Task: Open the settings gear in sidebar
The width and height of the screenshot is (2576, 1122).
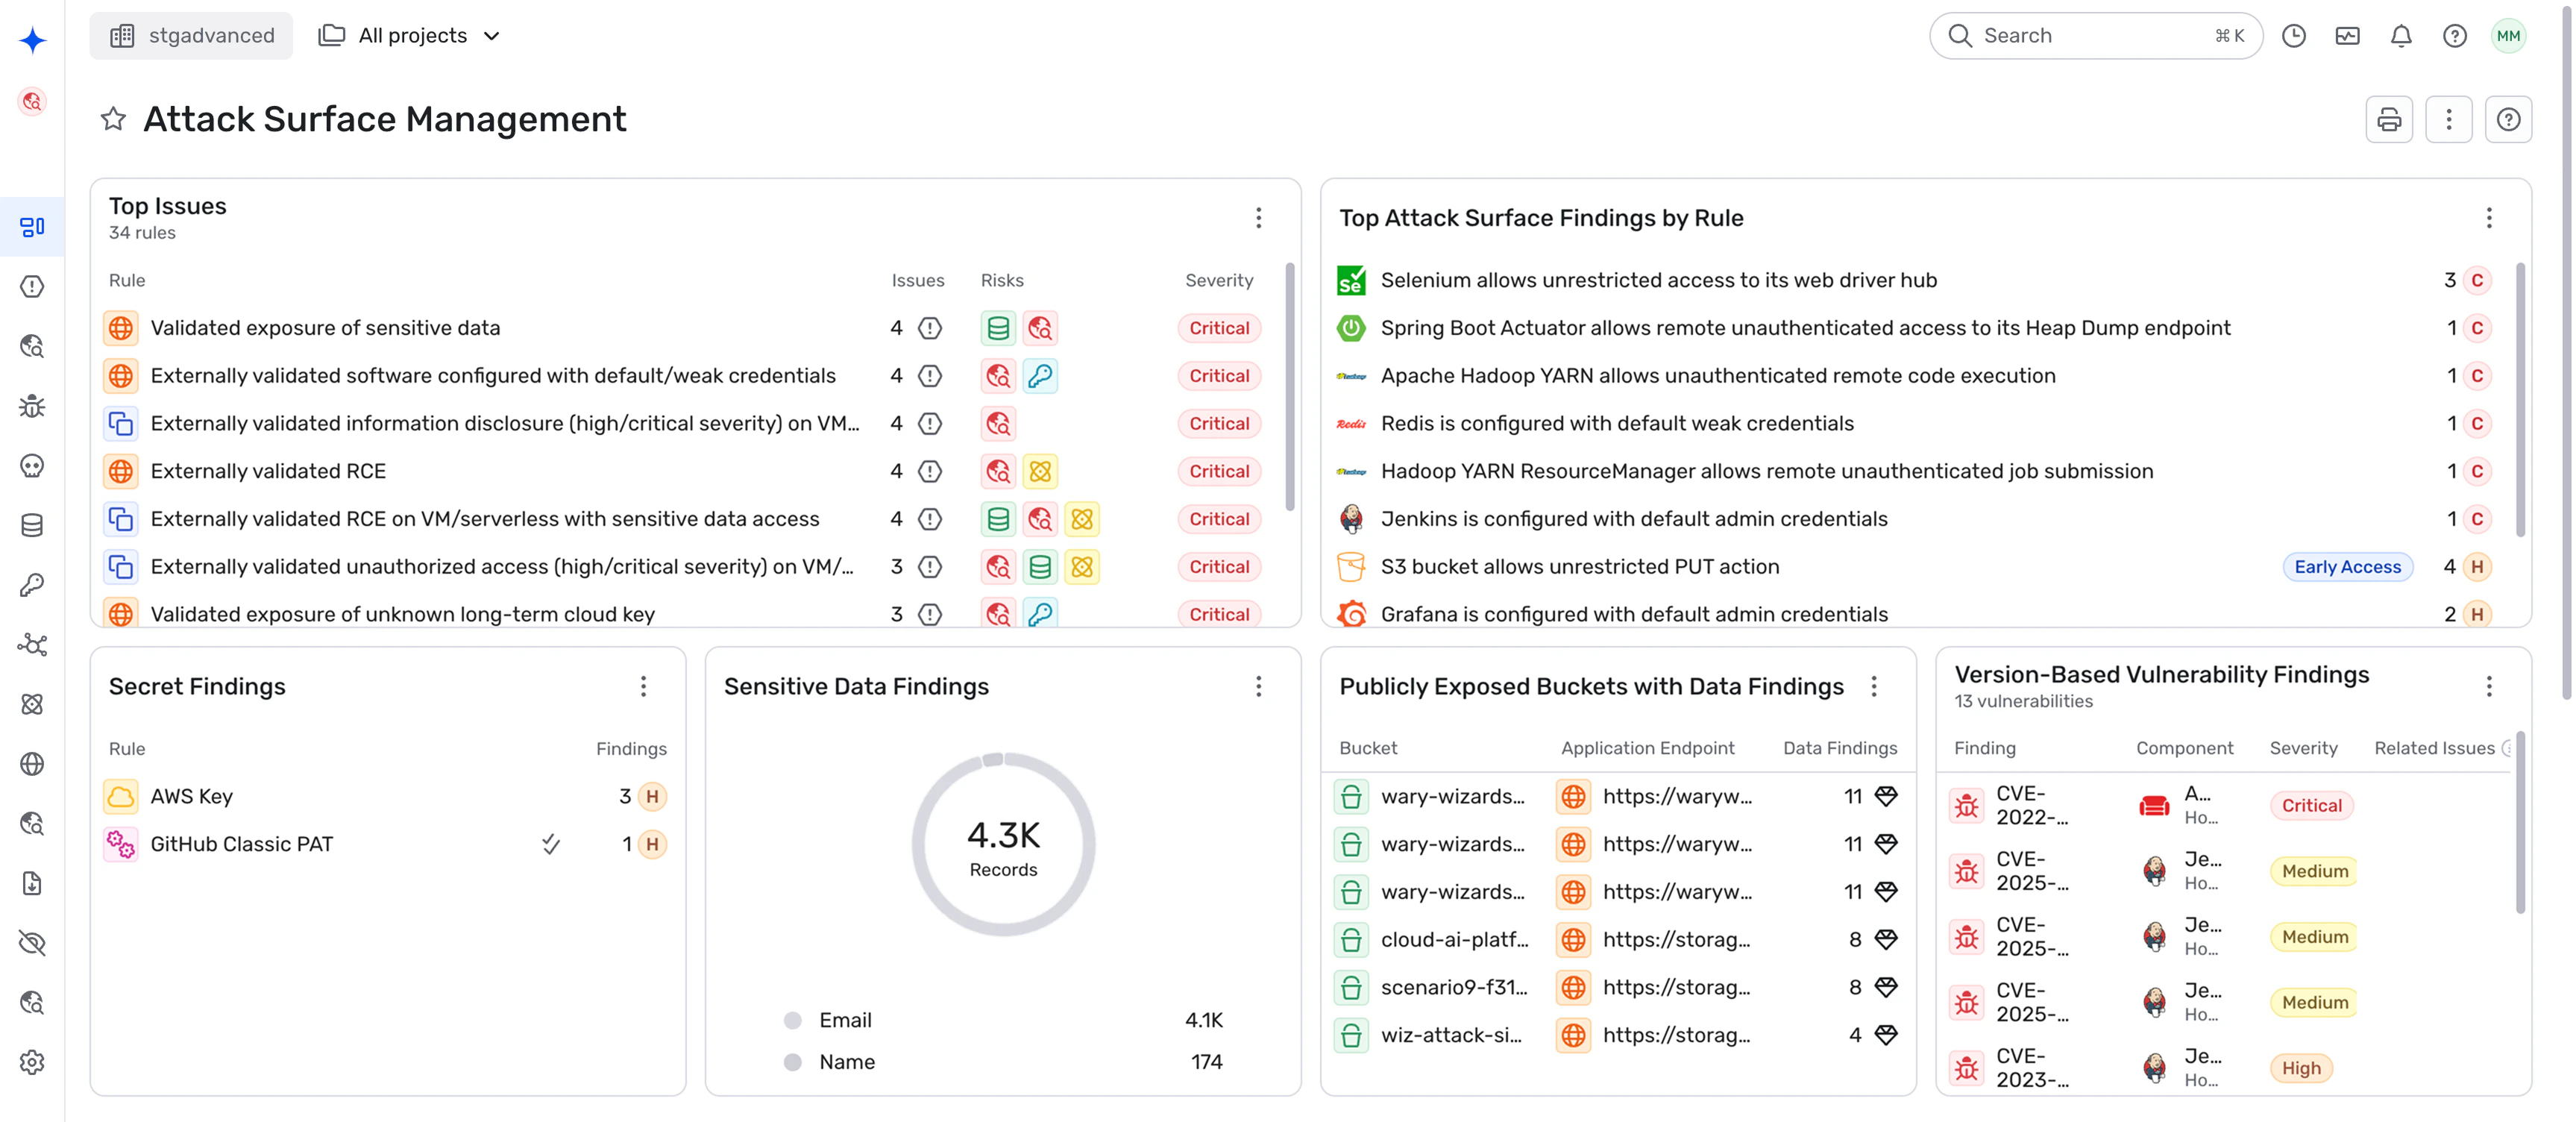Action: [x=32, y=1062]
